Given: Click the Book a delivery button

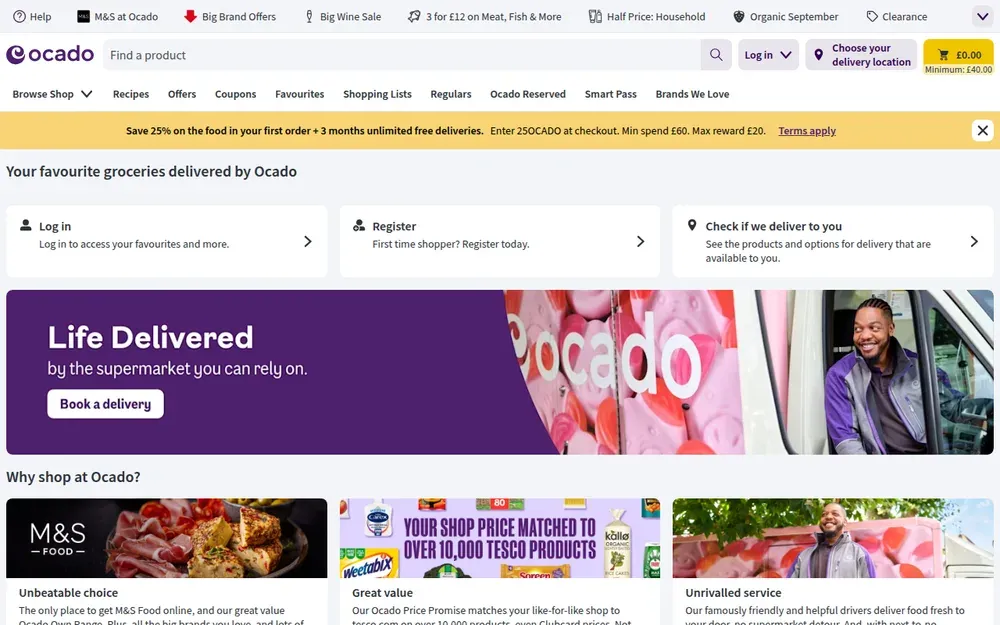Looking at the screenshot, I should point(105,404).
